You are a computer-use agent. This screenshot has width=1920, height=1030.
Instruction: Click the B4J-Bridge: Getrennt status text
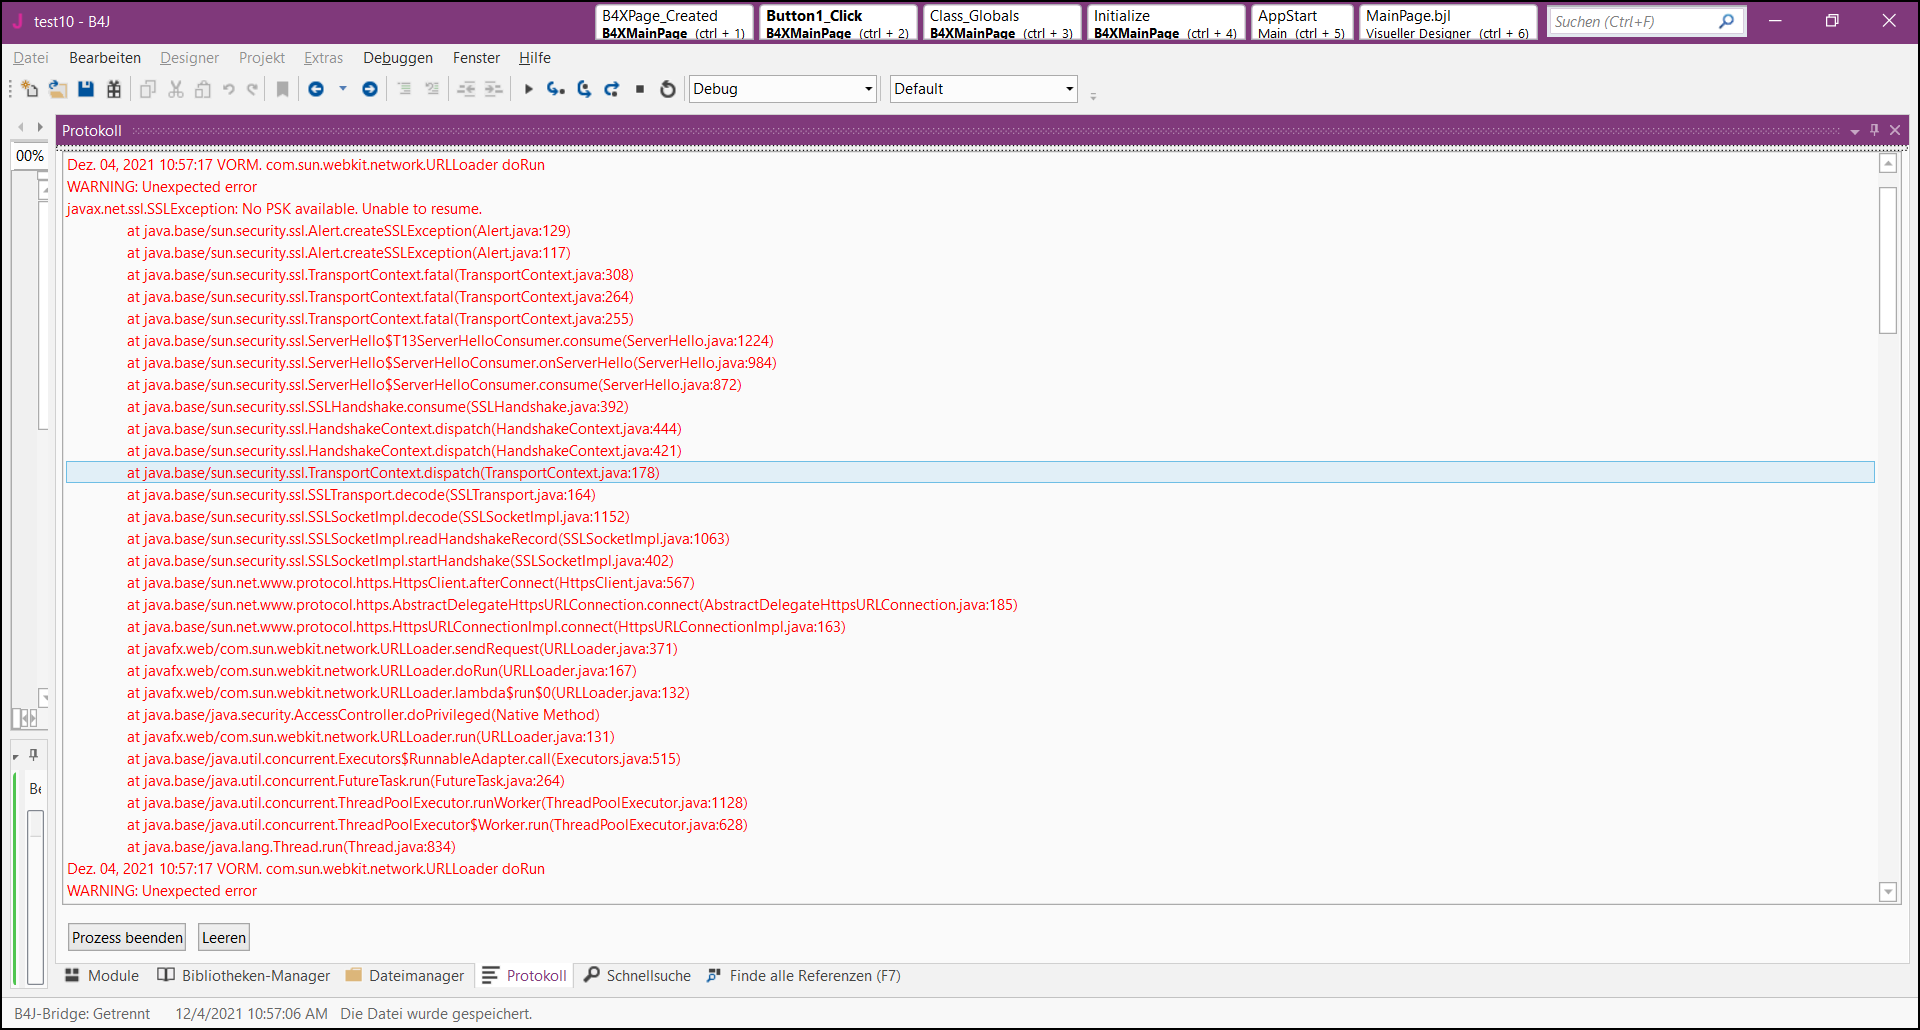pyautogui.click(x=82, y=1014)
